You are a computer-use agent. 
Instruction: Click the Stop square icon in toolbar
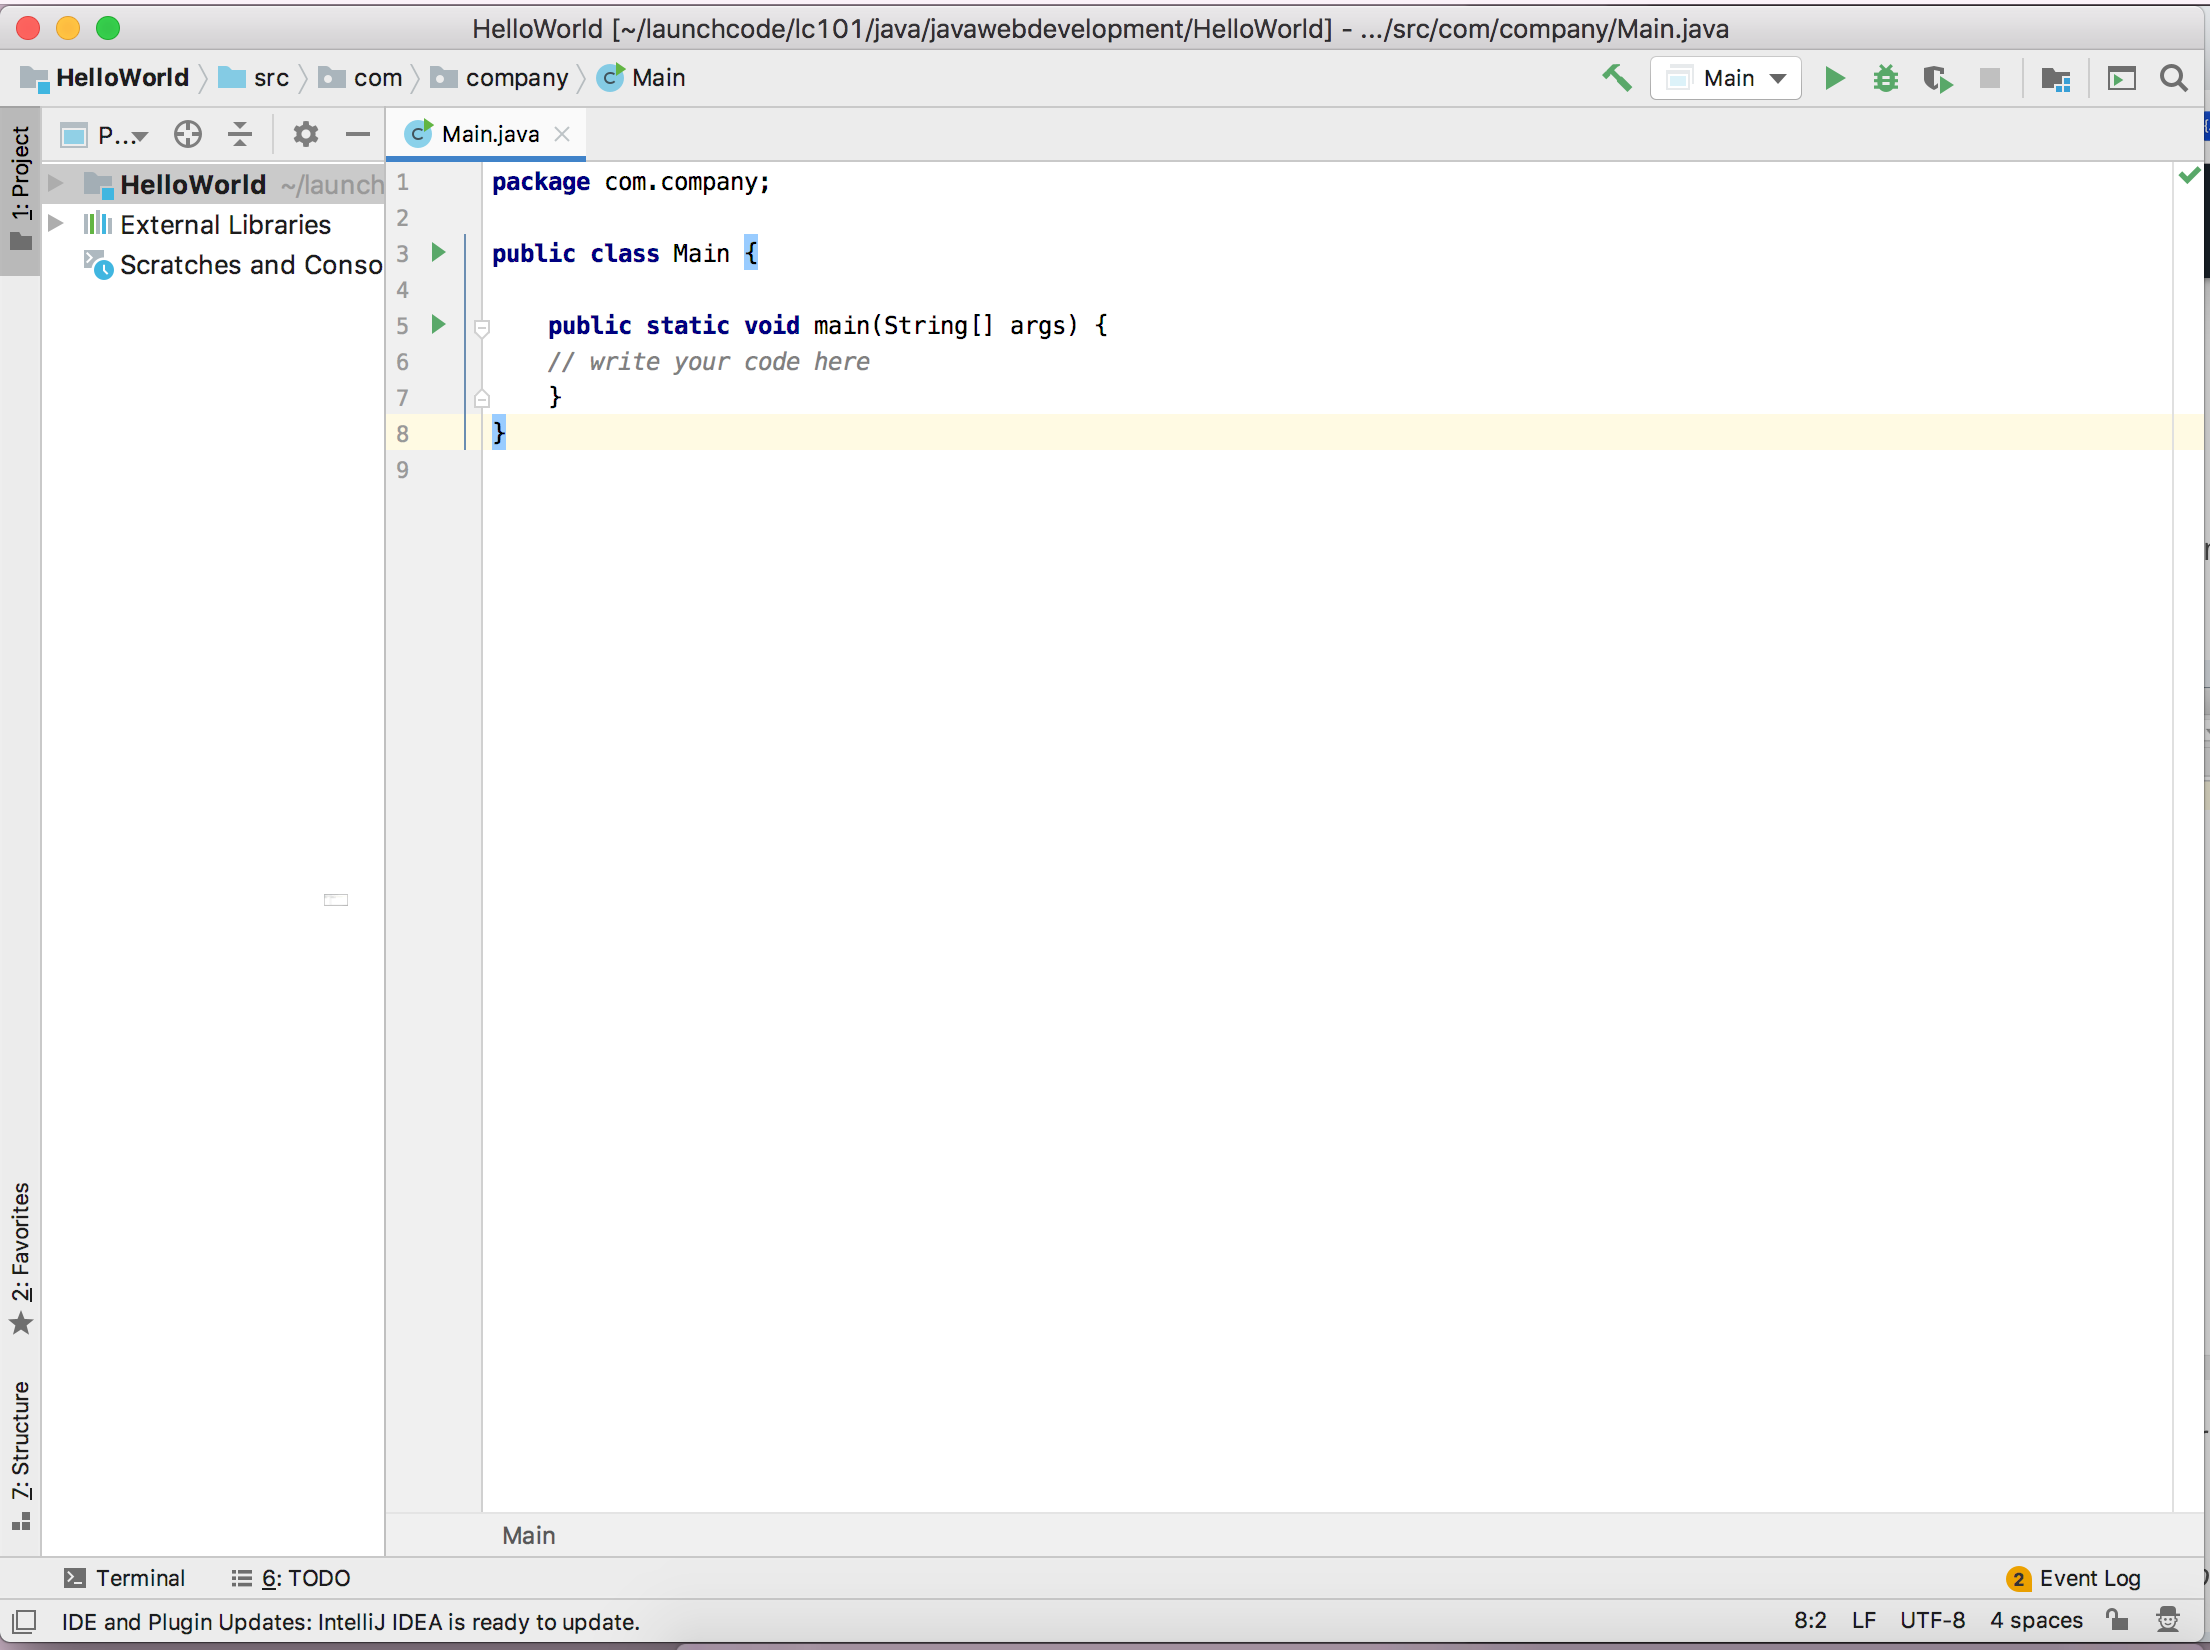coord(1990,78)
